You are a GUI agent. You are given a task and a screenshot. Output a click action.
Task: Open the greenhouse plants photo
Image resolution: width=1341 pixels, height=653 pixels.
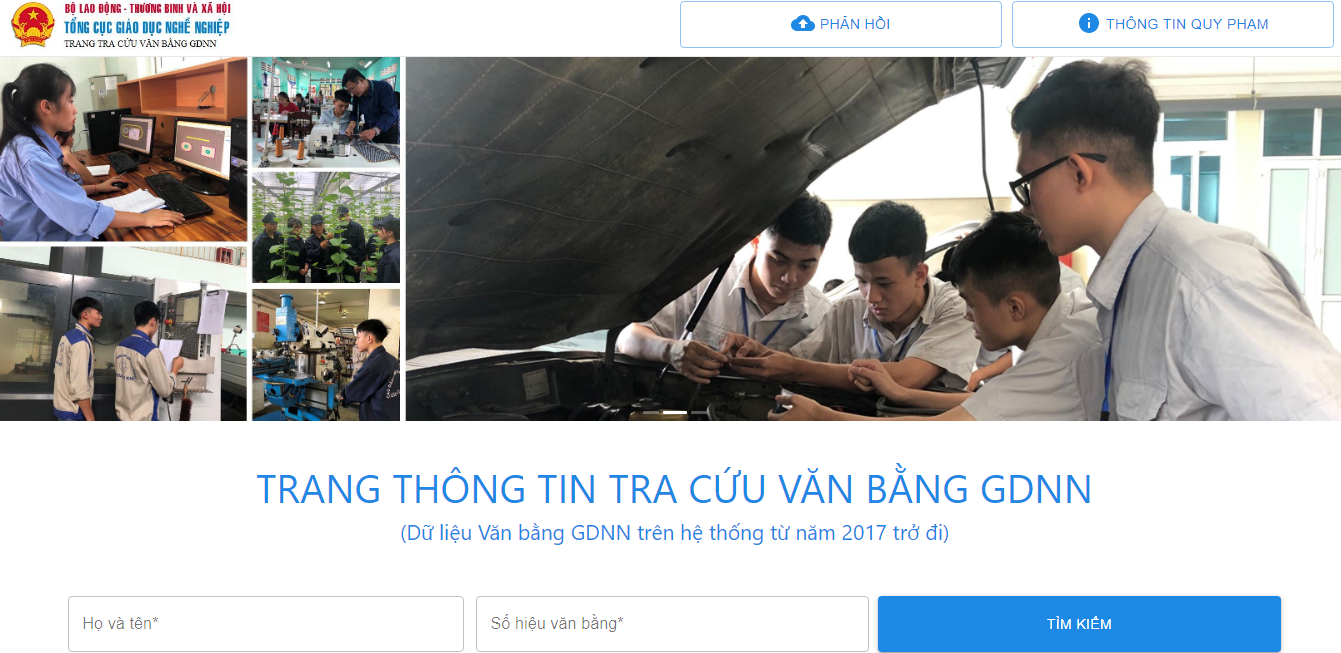326,228
